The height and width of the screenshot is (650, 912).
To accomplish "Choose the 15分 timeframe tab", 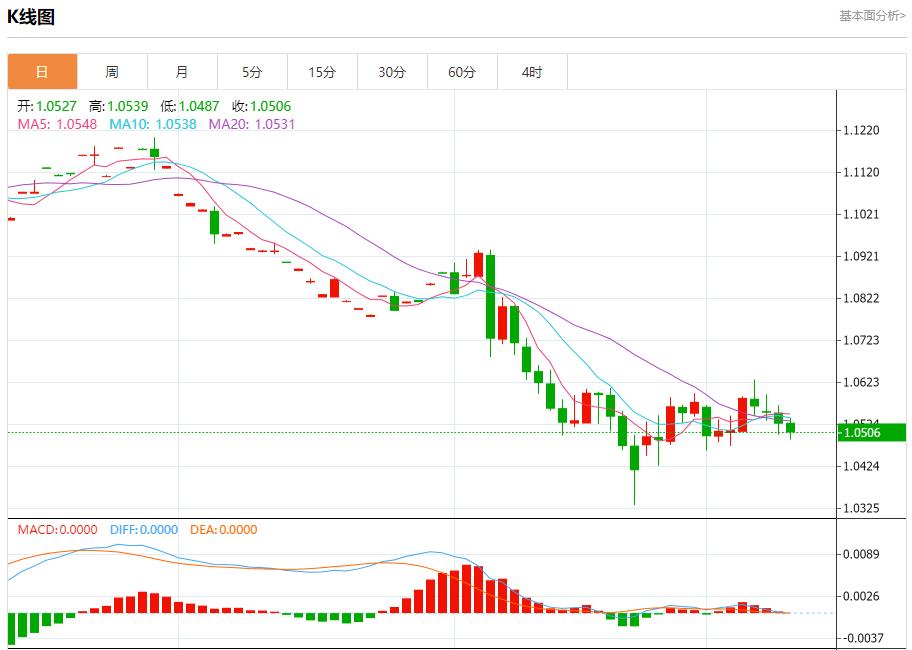I will pos(322,72).
